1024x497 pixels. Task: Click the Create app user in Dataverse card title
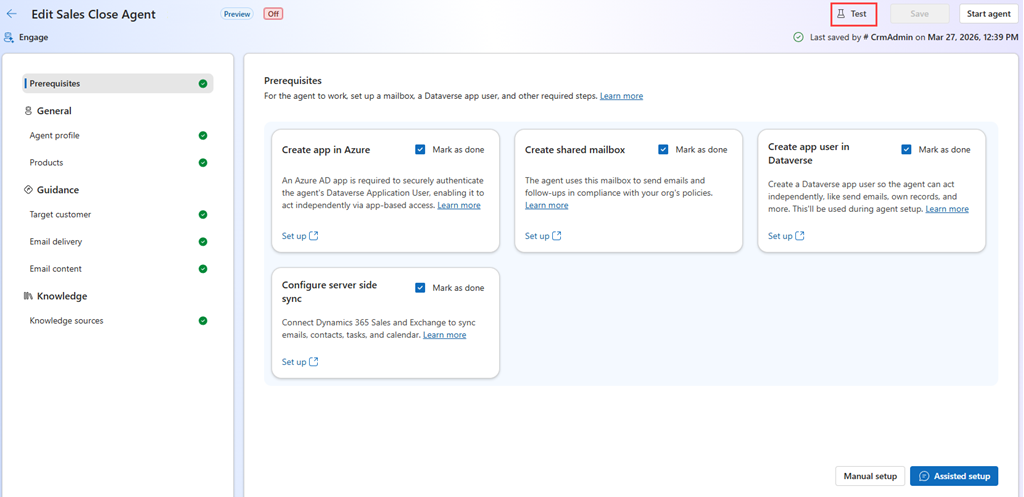coord(809,153)
